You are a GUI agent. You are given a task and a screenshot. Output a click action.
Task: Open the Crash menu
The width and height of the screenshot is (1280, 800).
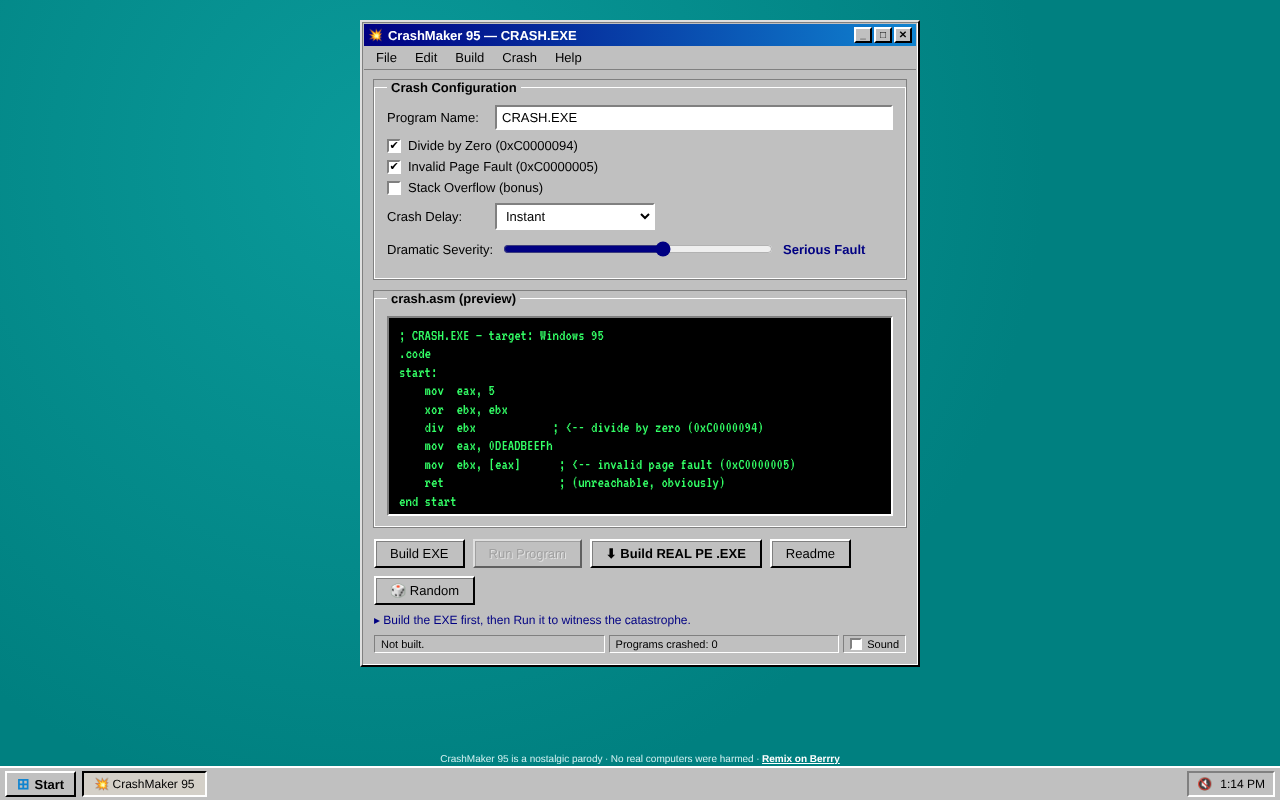click(x=519, y=58)
